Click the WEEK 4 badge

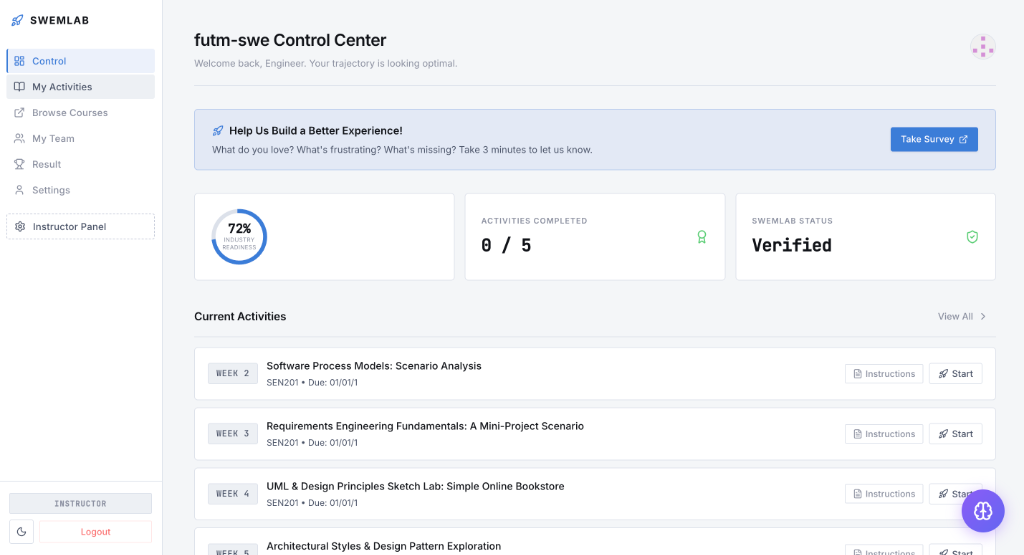point(232,494)
